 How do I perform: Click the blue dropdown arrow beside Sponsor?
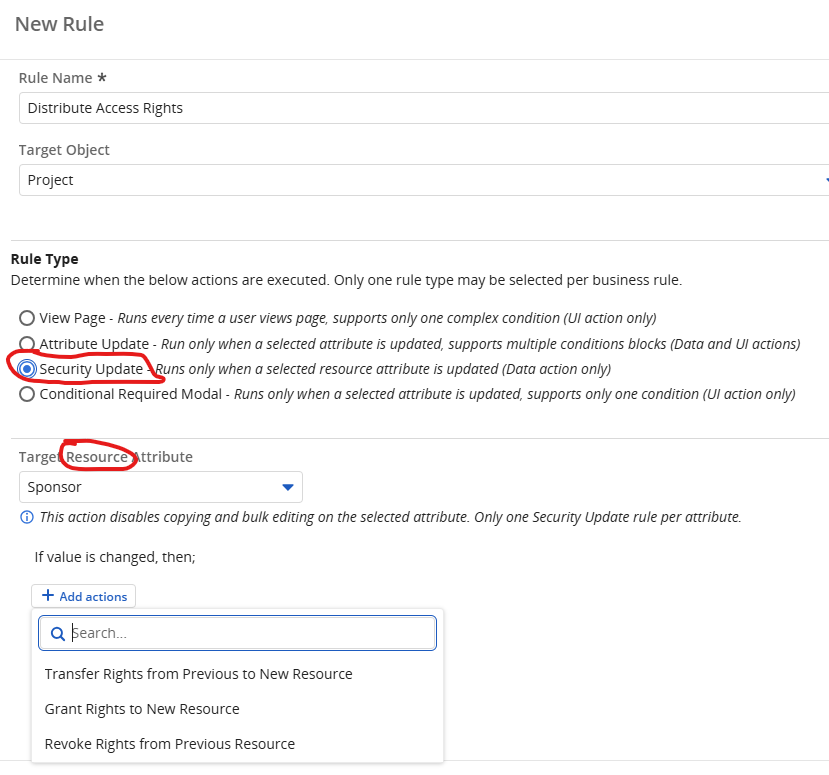pyautogui.click(x=288, y=487)
